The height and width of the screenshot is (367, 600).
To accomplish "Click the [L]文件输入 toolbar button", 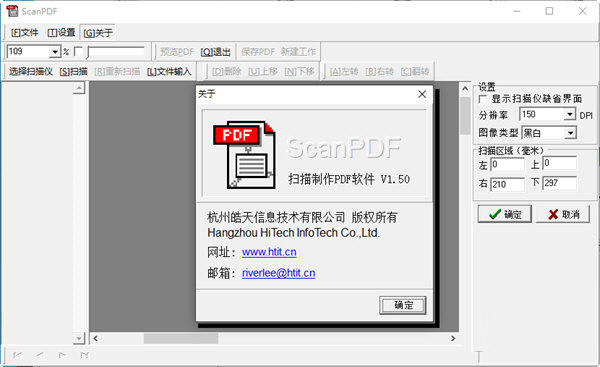I will (169, 72).
